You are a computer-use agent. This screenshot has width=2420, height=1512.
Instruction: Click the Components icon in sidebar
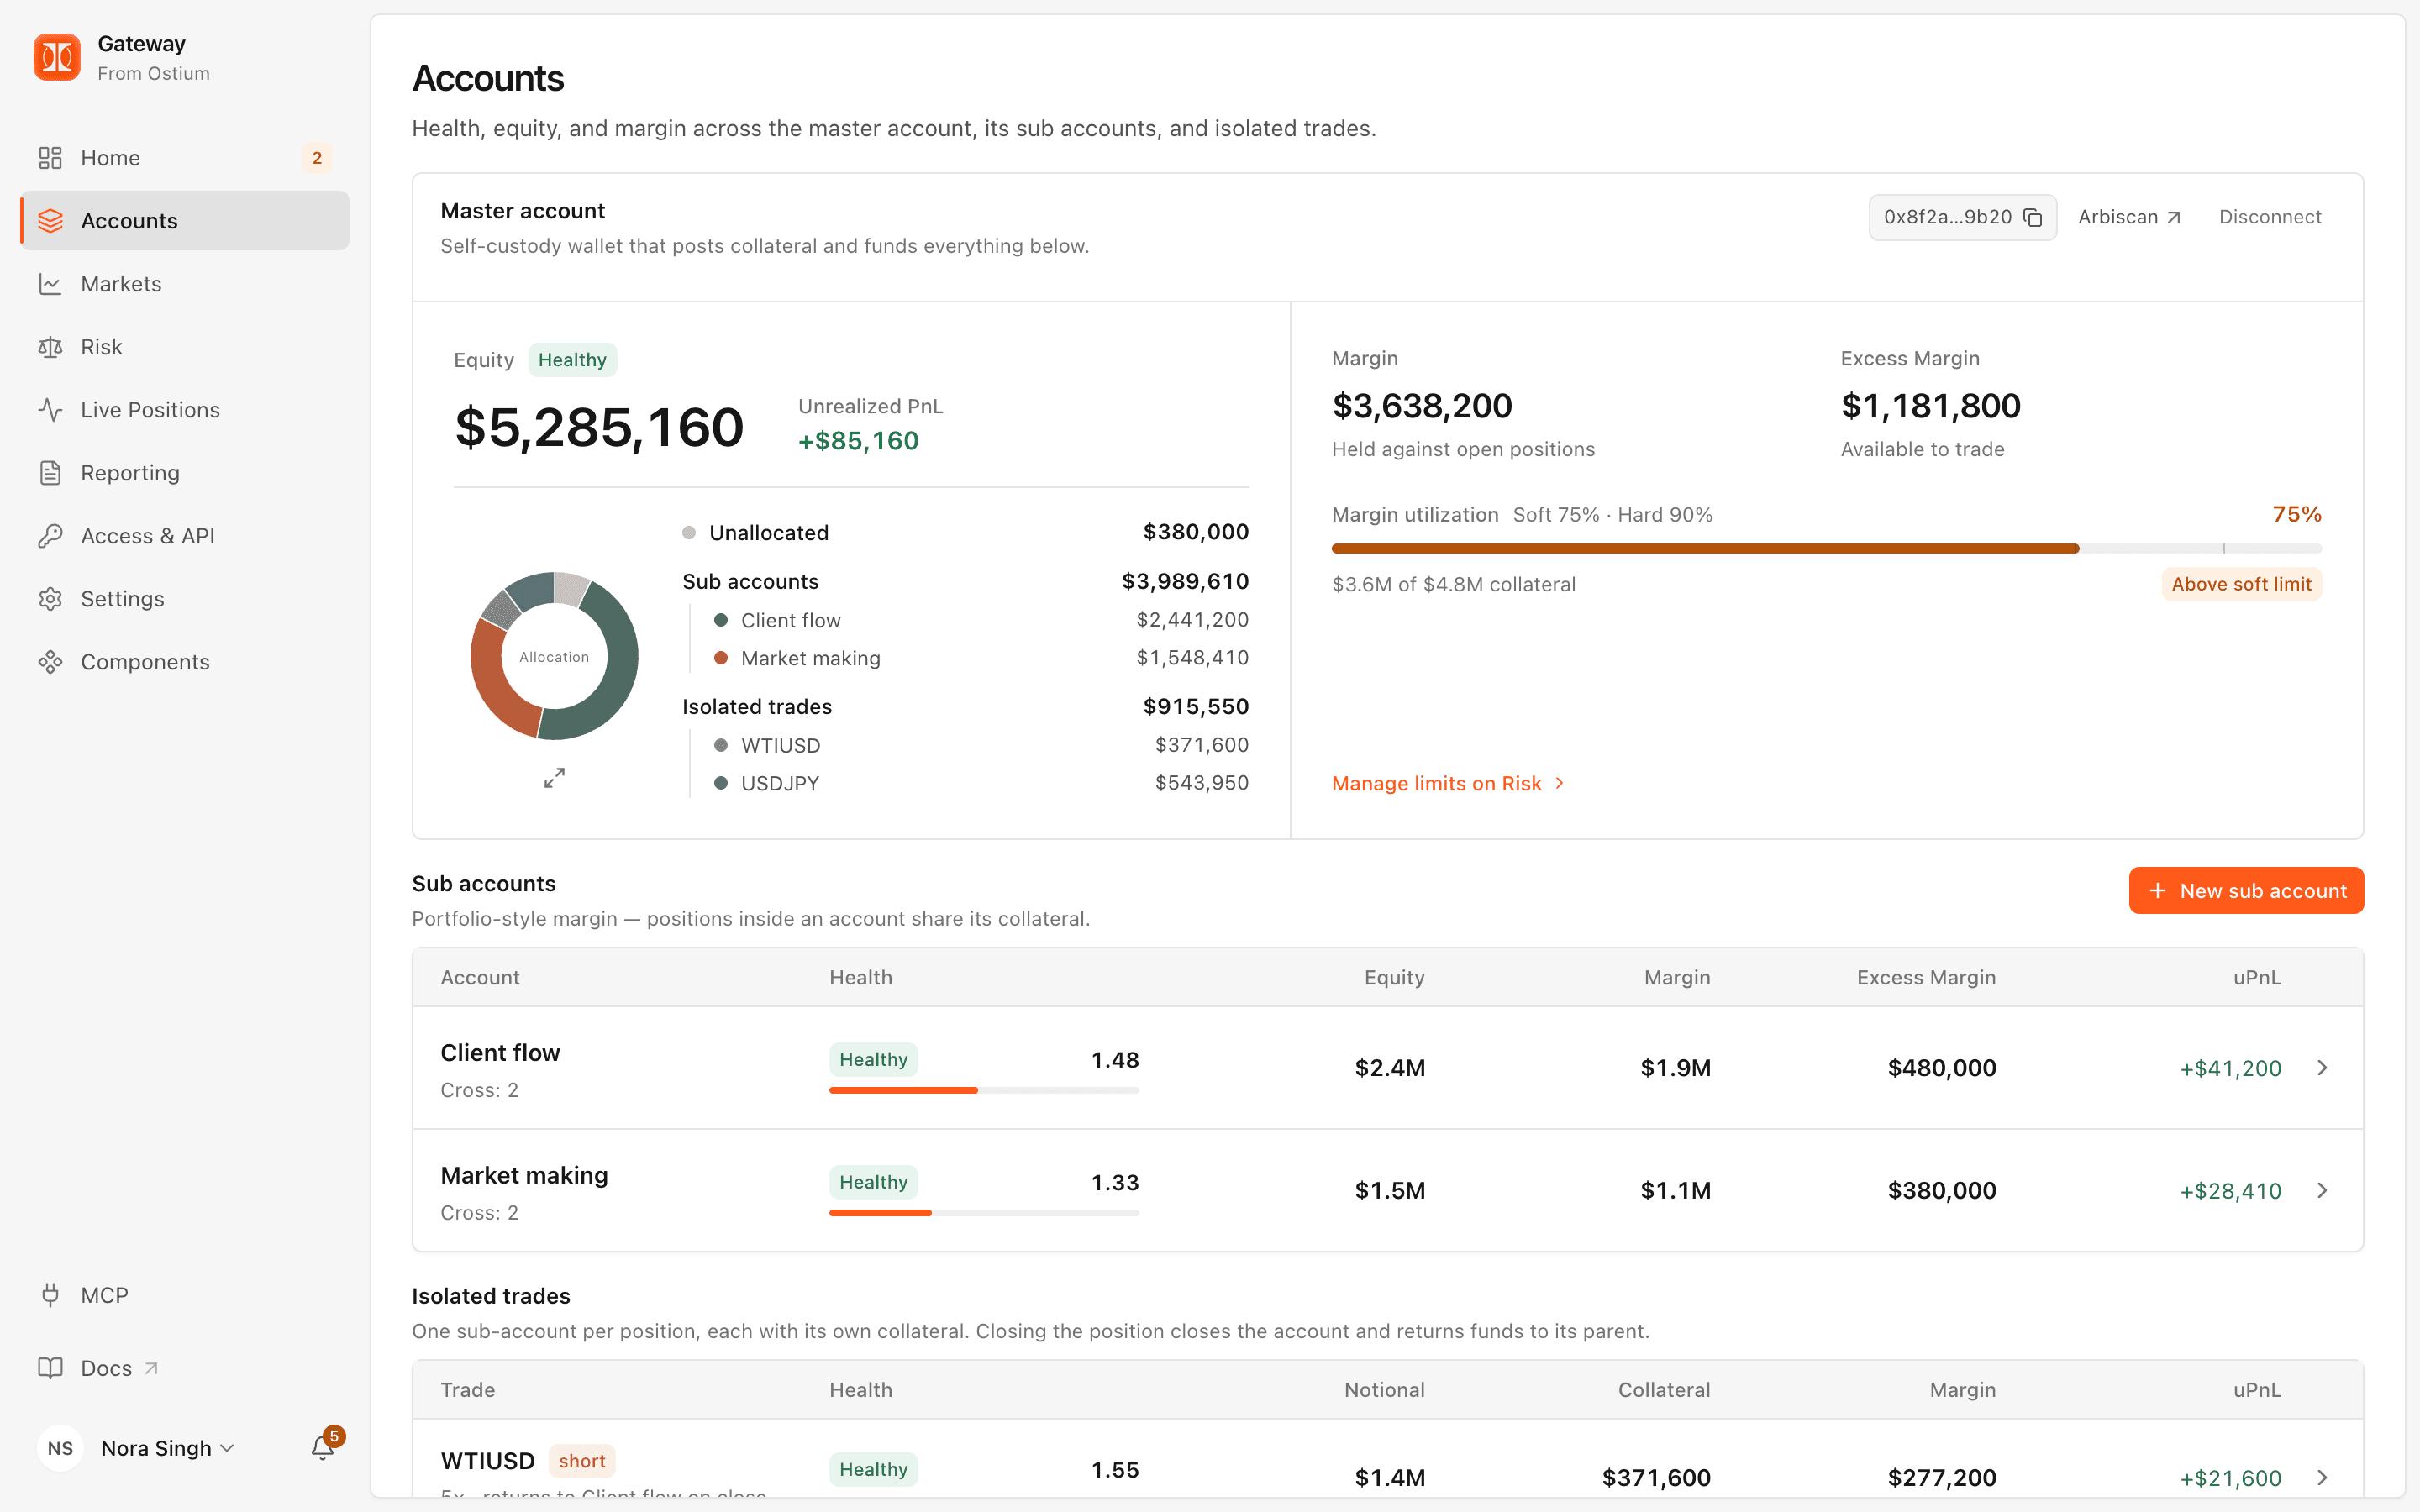[x=50, y=662]
